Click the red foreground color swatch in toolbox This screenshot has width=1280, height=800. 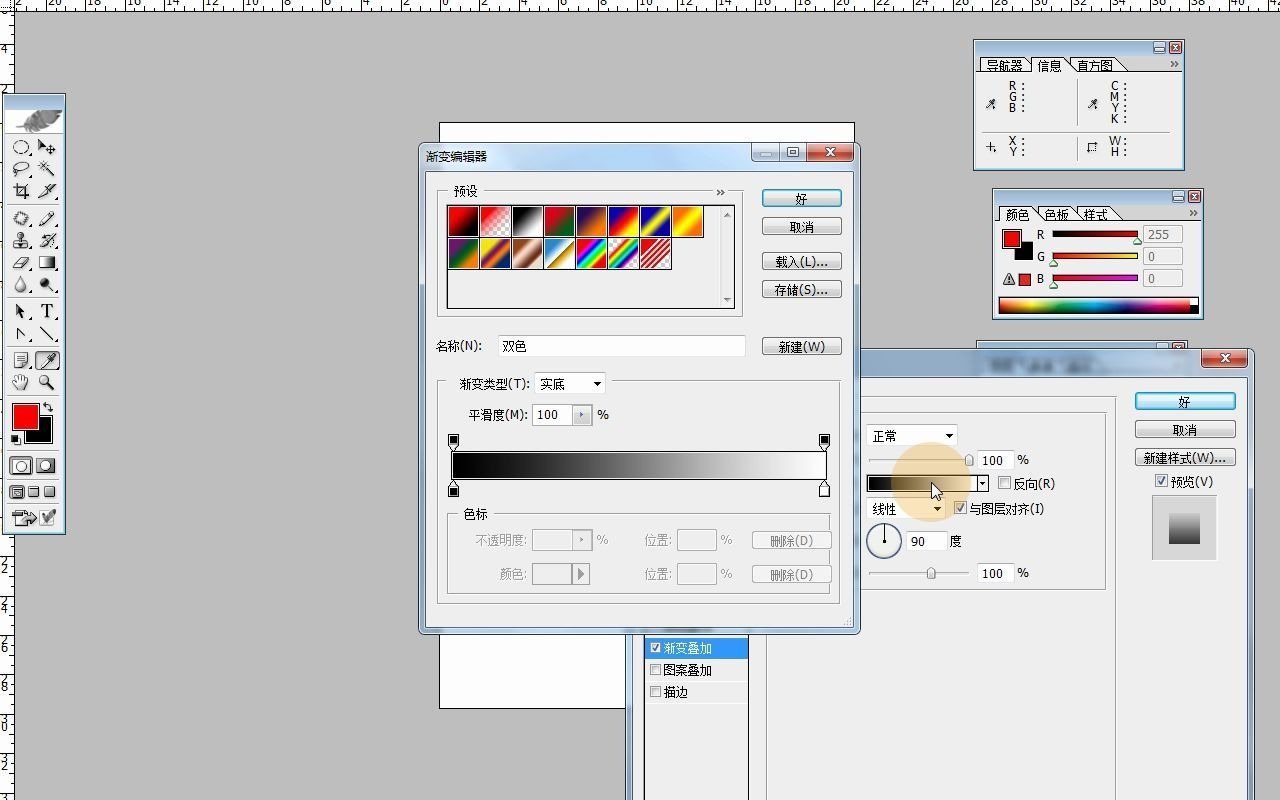[25, 416]
